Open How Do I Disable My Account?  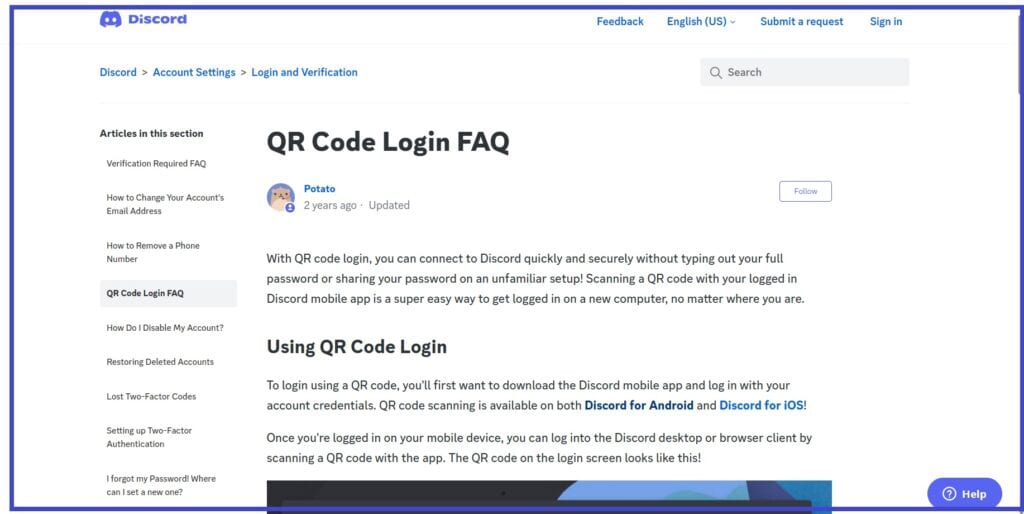coord(165,328)
